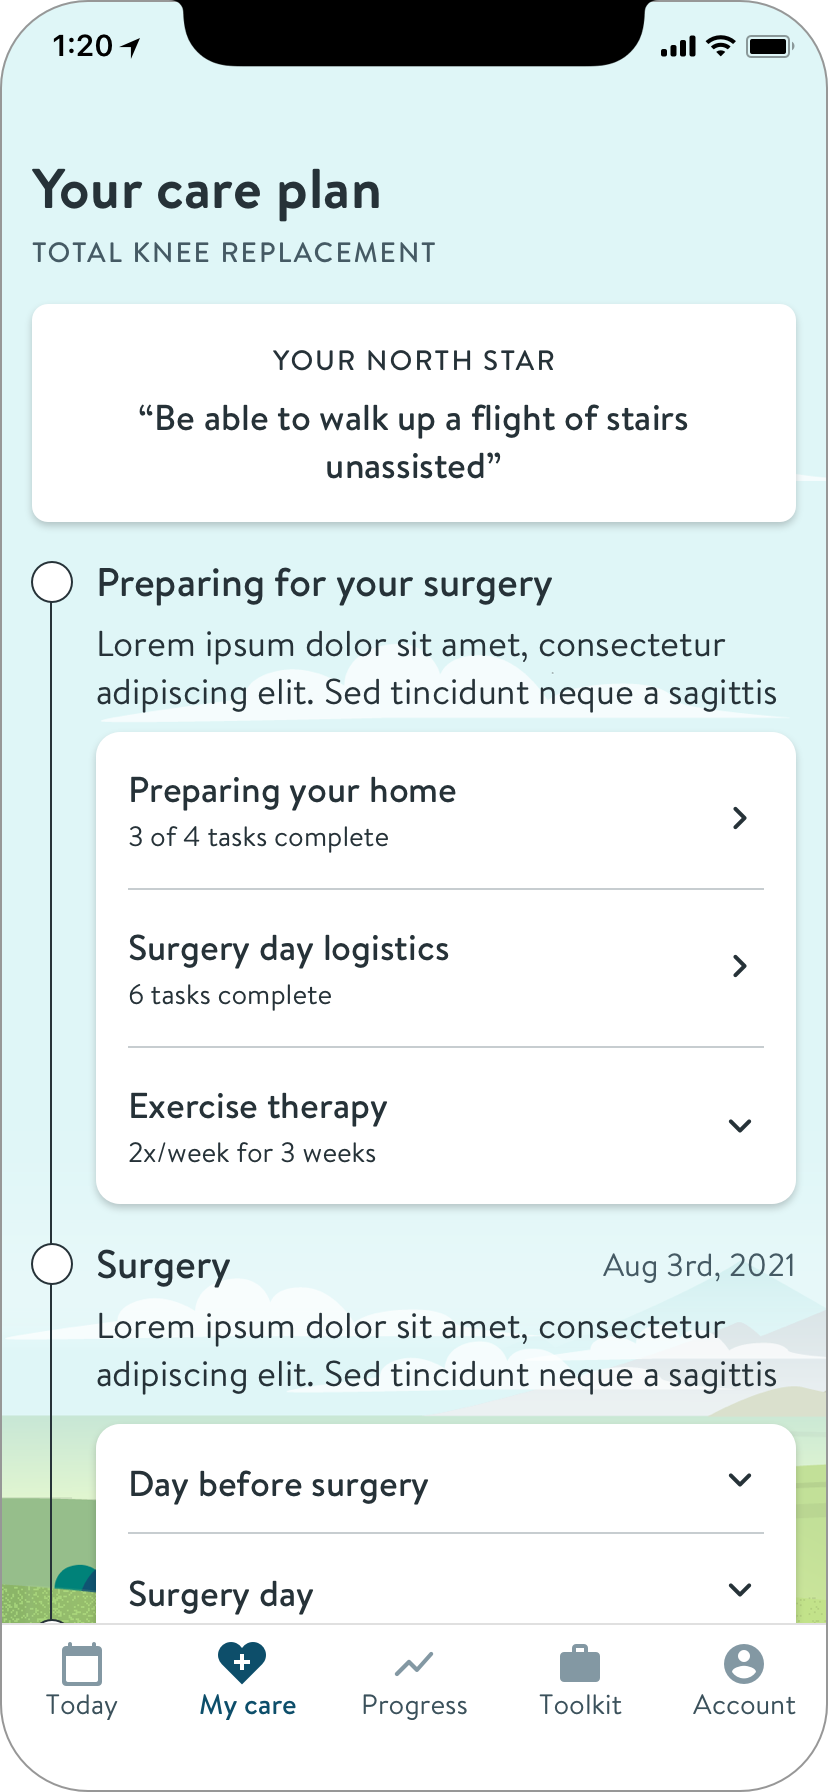
Task: Open Surgery day logistics chevron arrow
Action: coord(740,966)
